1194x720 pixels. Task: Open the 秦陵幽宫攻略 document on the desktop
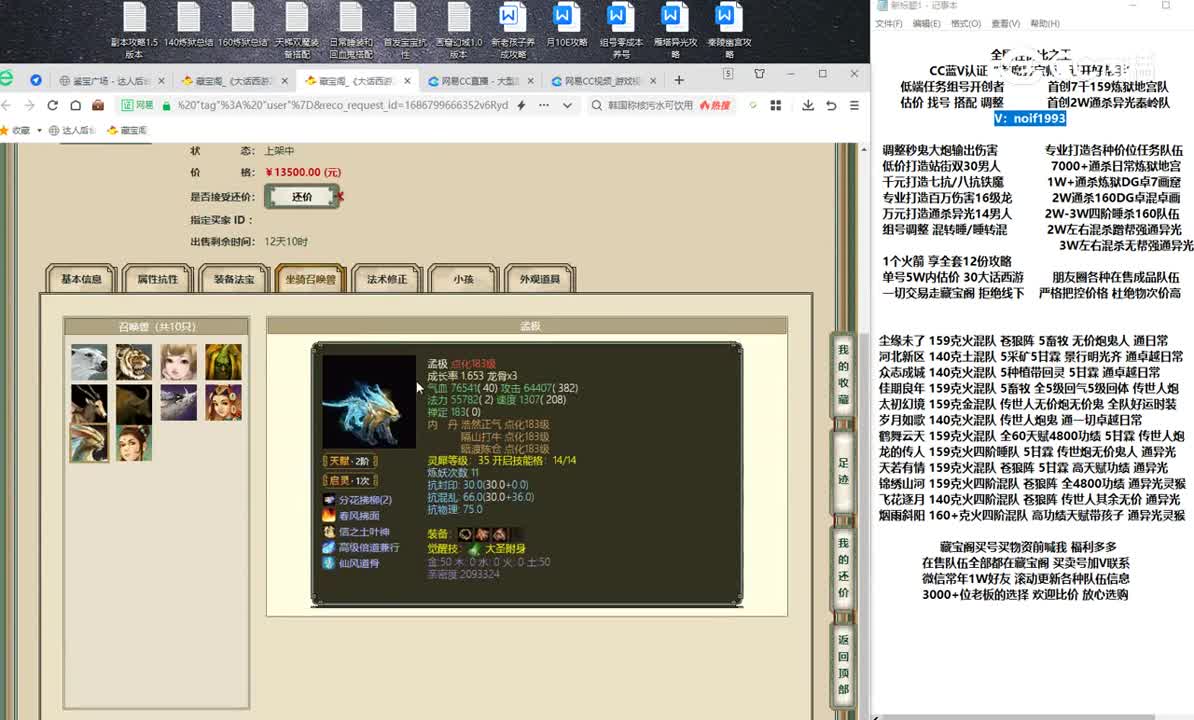pyautogui.click(x=729, y=30)
